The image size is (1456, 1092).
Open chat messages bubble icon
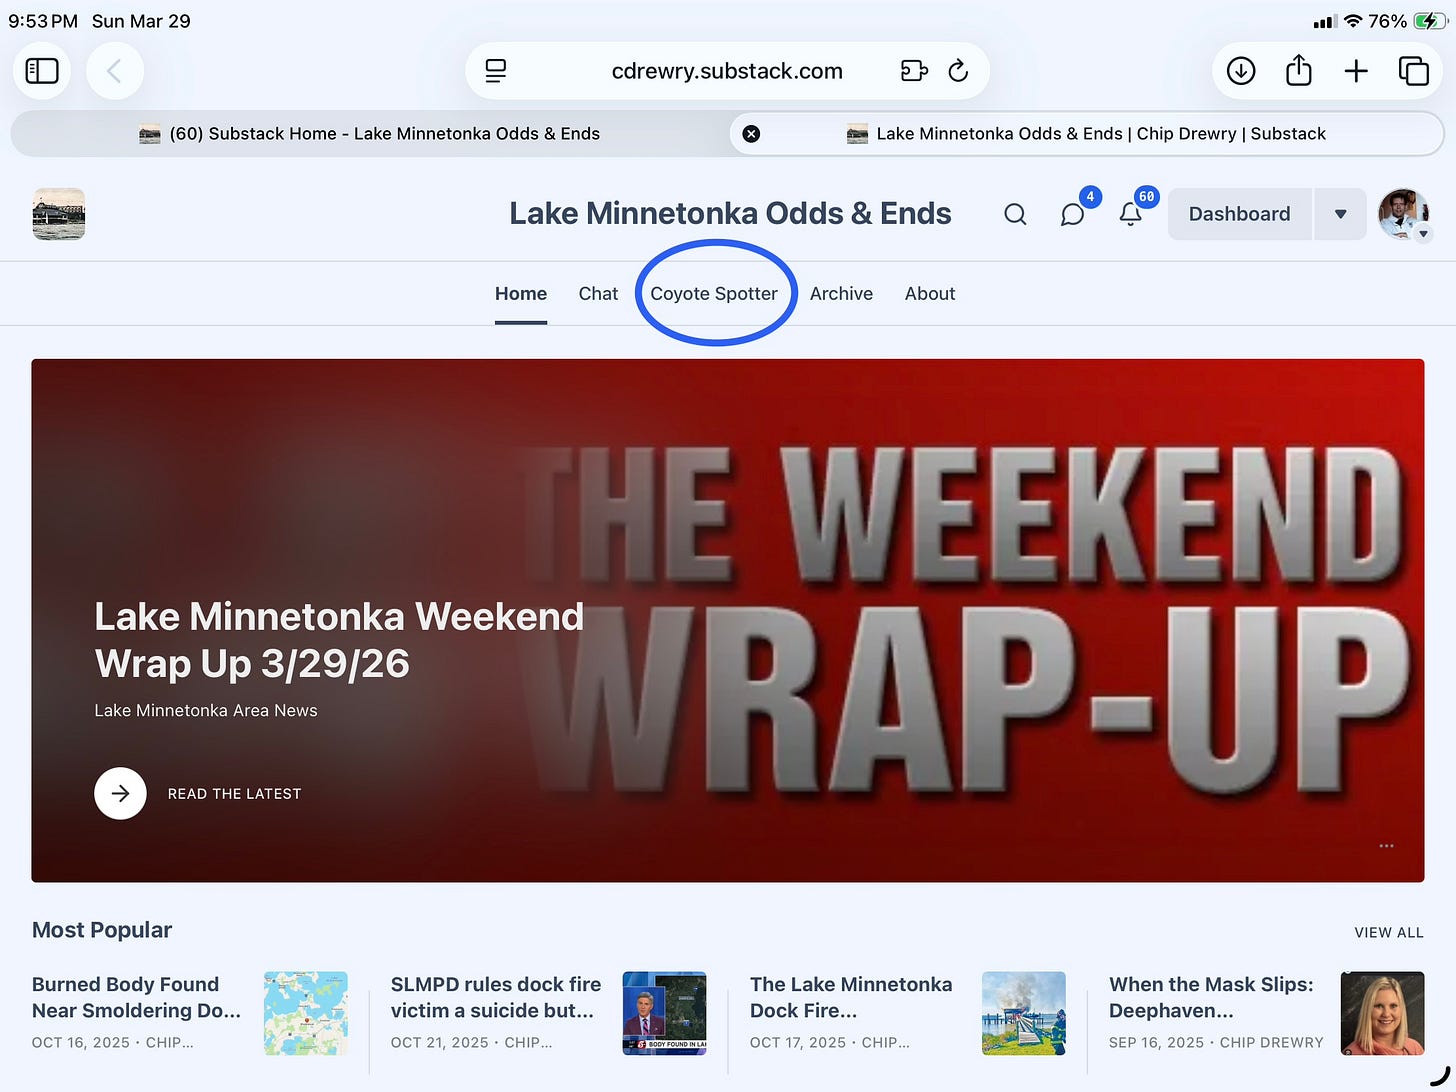pyautogui.click(x=1073, y=214)
